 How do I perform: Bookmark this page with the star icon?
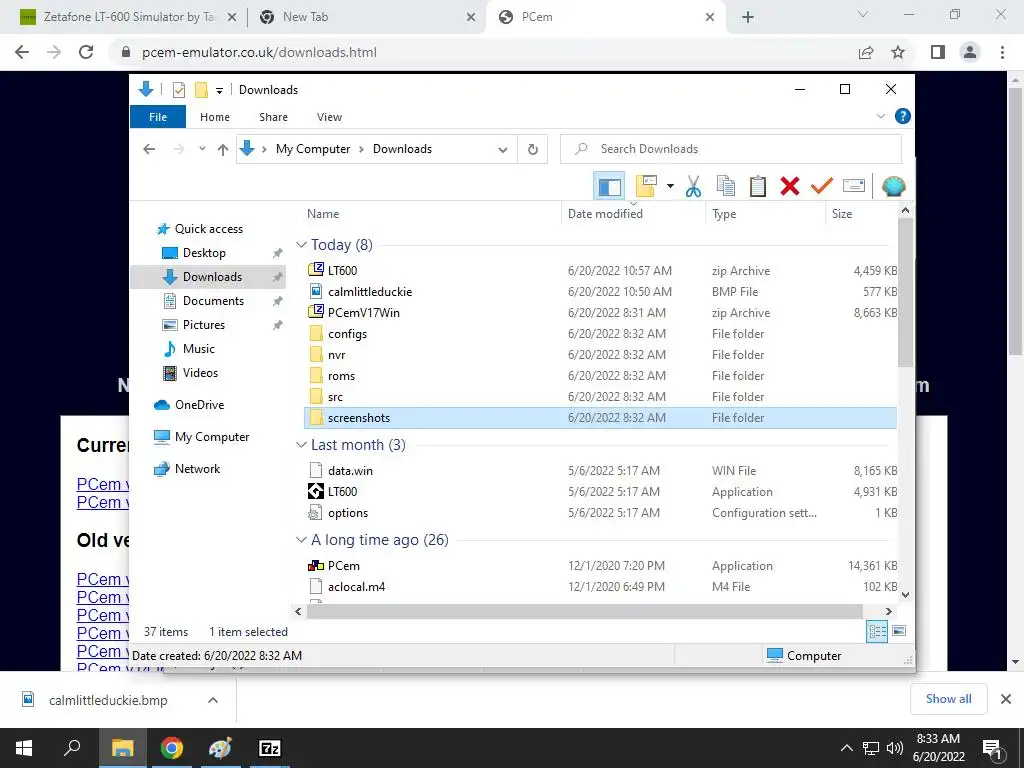(899, 52)
